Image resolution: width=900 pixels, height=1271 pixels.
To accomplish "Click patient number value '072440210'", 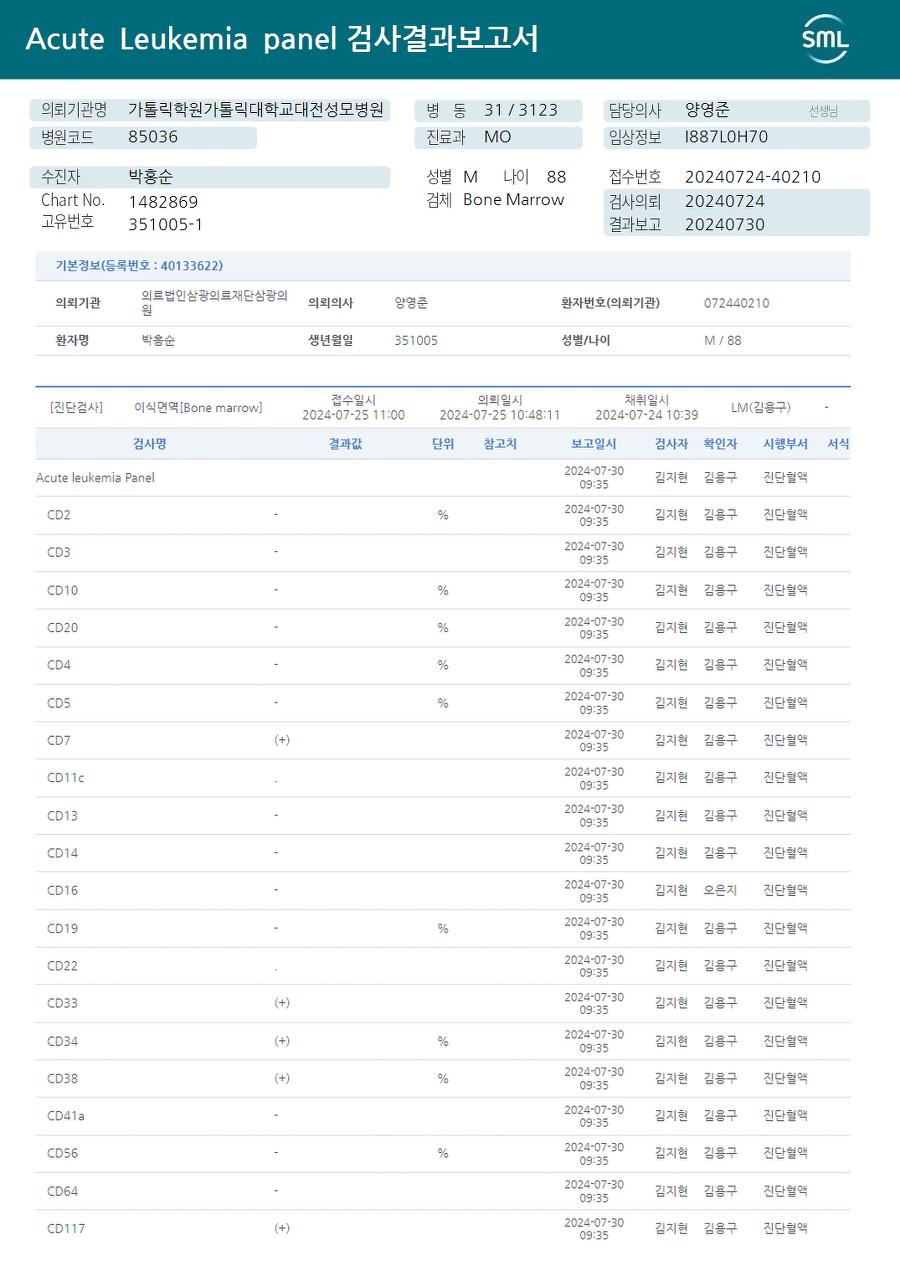I will coord(737,303).
